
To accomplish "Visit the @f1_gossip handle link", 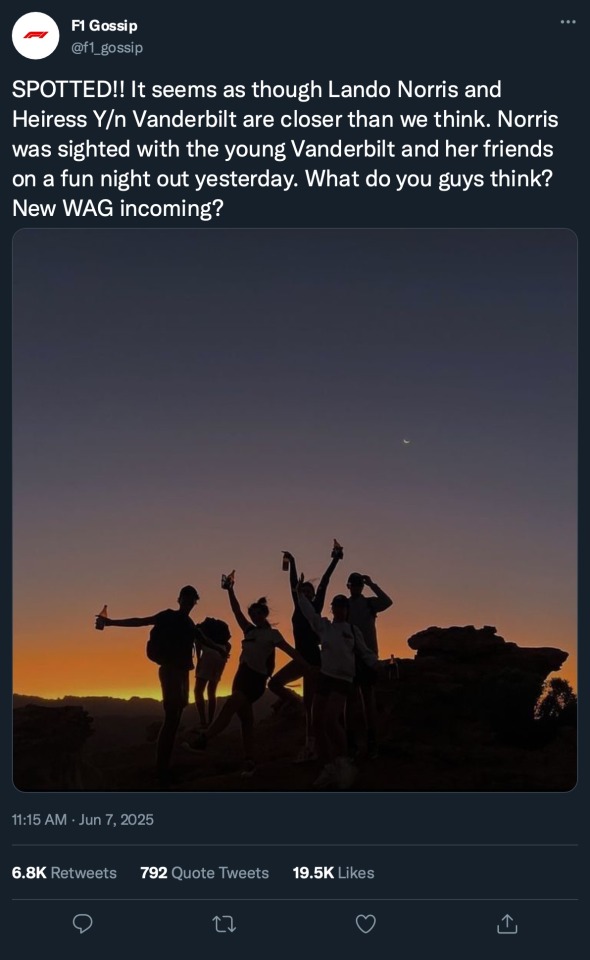I will (107, 47).
